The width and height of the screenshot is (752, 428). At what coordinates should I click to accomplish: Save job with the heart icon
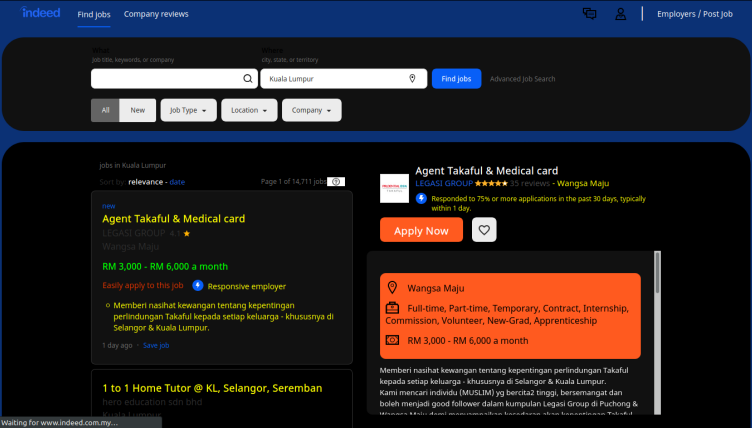point(484,230)
